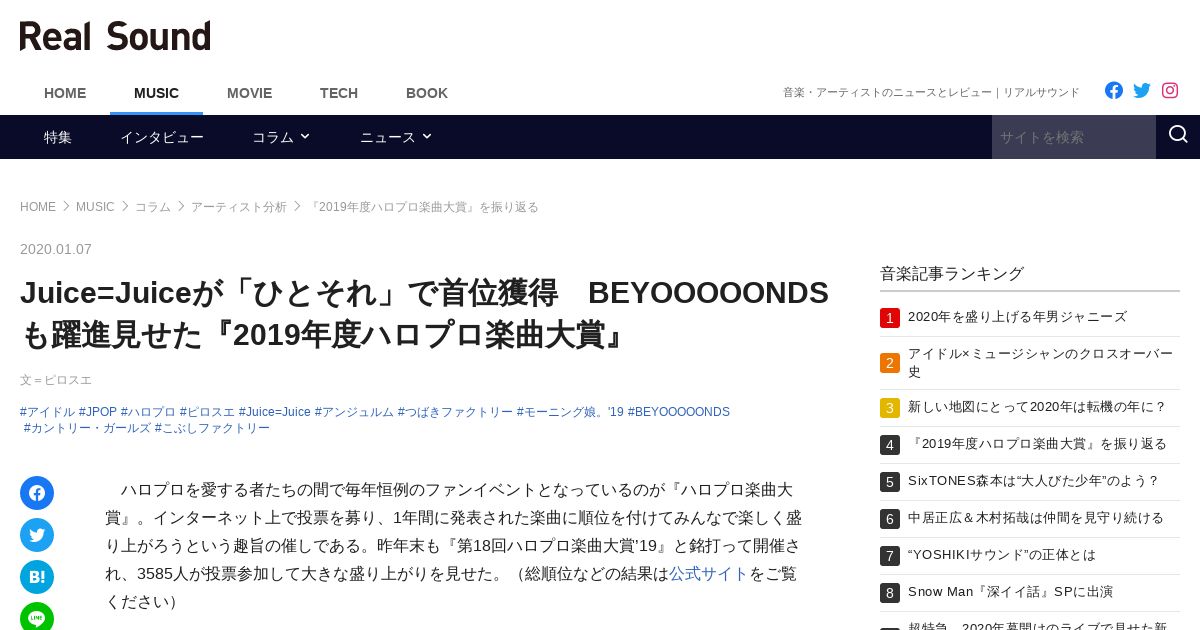Viewport: 1200px width, 630px height.
Task: Open the #アイドル tag
Action: pos(47,412)
